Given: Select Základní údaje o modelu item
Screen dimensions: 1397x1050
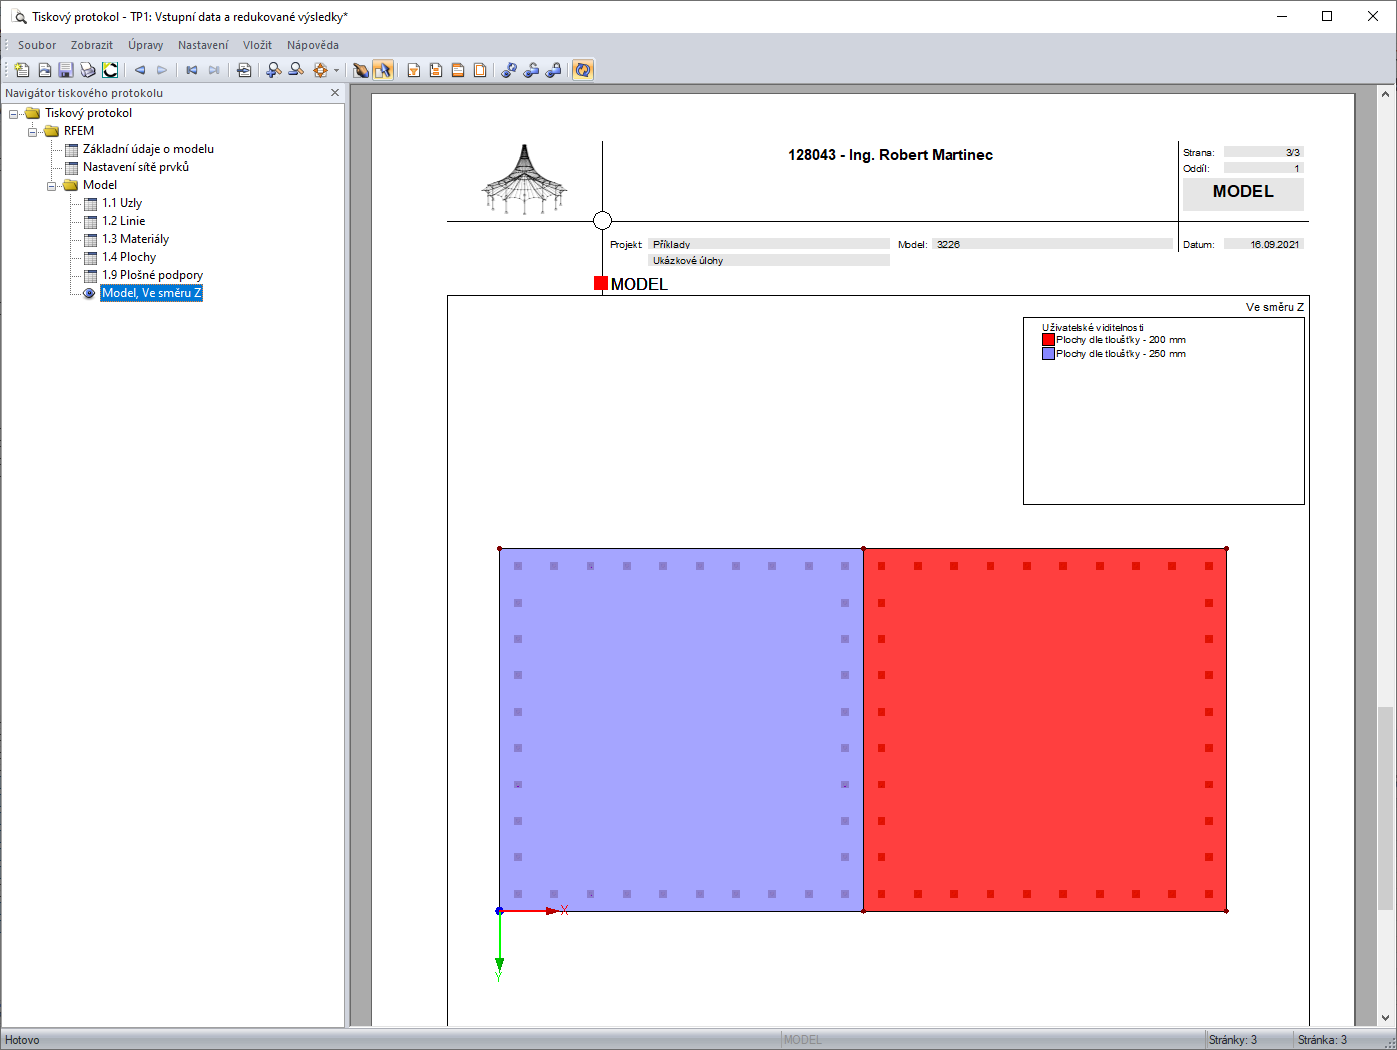Looking at the screenshot, I should [148, 149].
